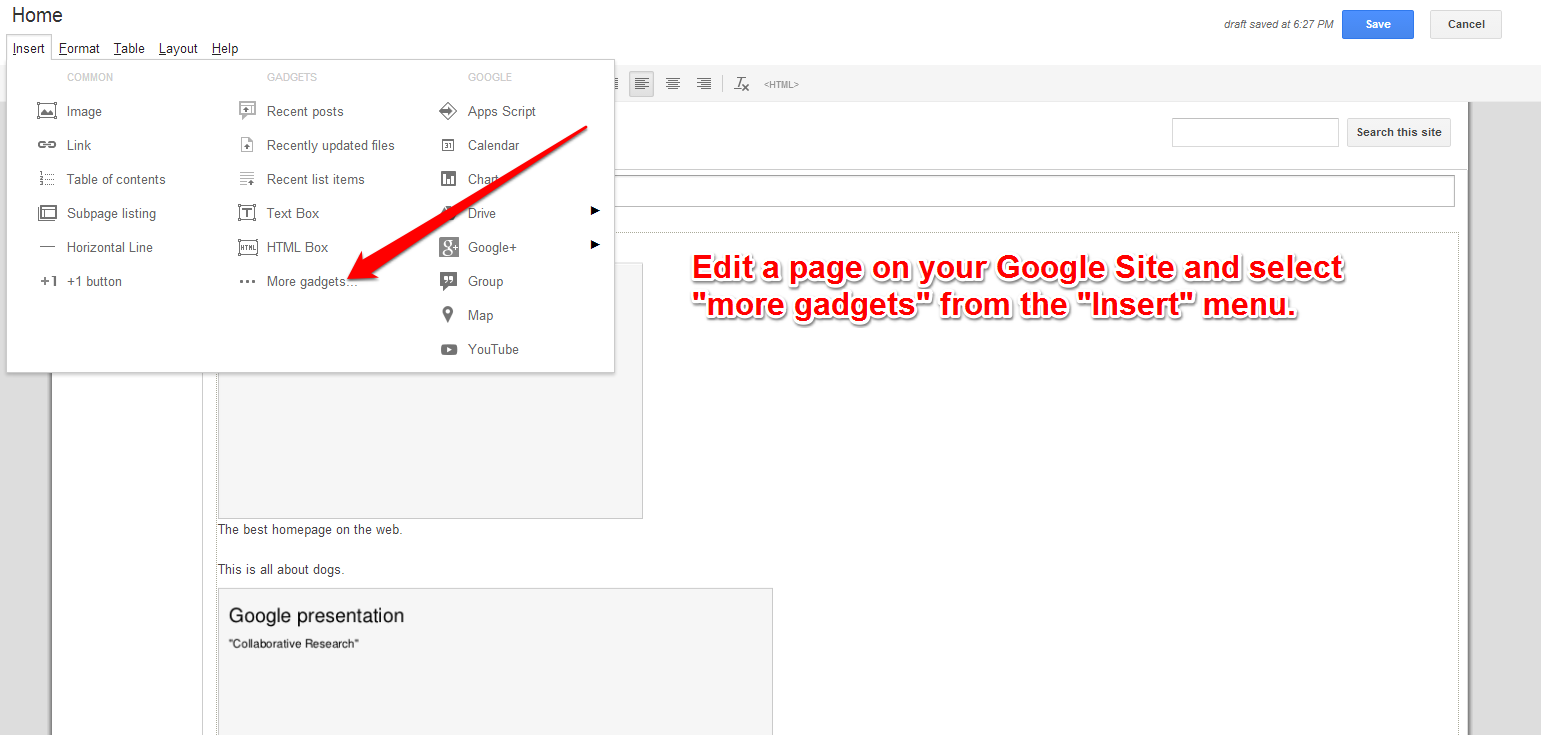1541x735 pixels.
Task: Click the text "The best homepage on the web."
Action: click(310, 530)
